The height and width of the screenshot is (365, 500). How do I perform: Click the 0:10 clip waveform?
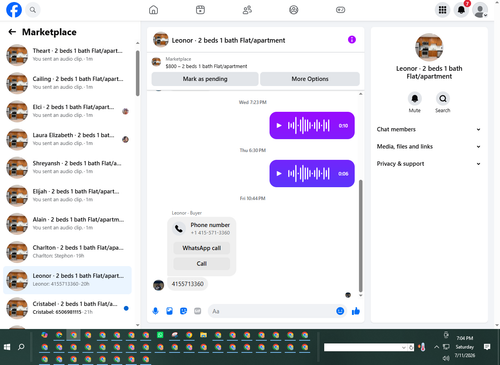pos(309,126)
